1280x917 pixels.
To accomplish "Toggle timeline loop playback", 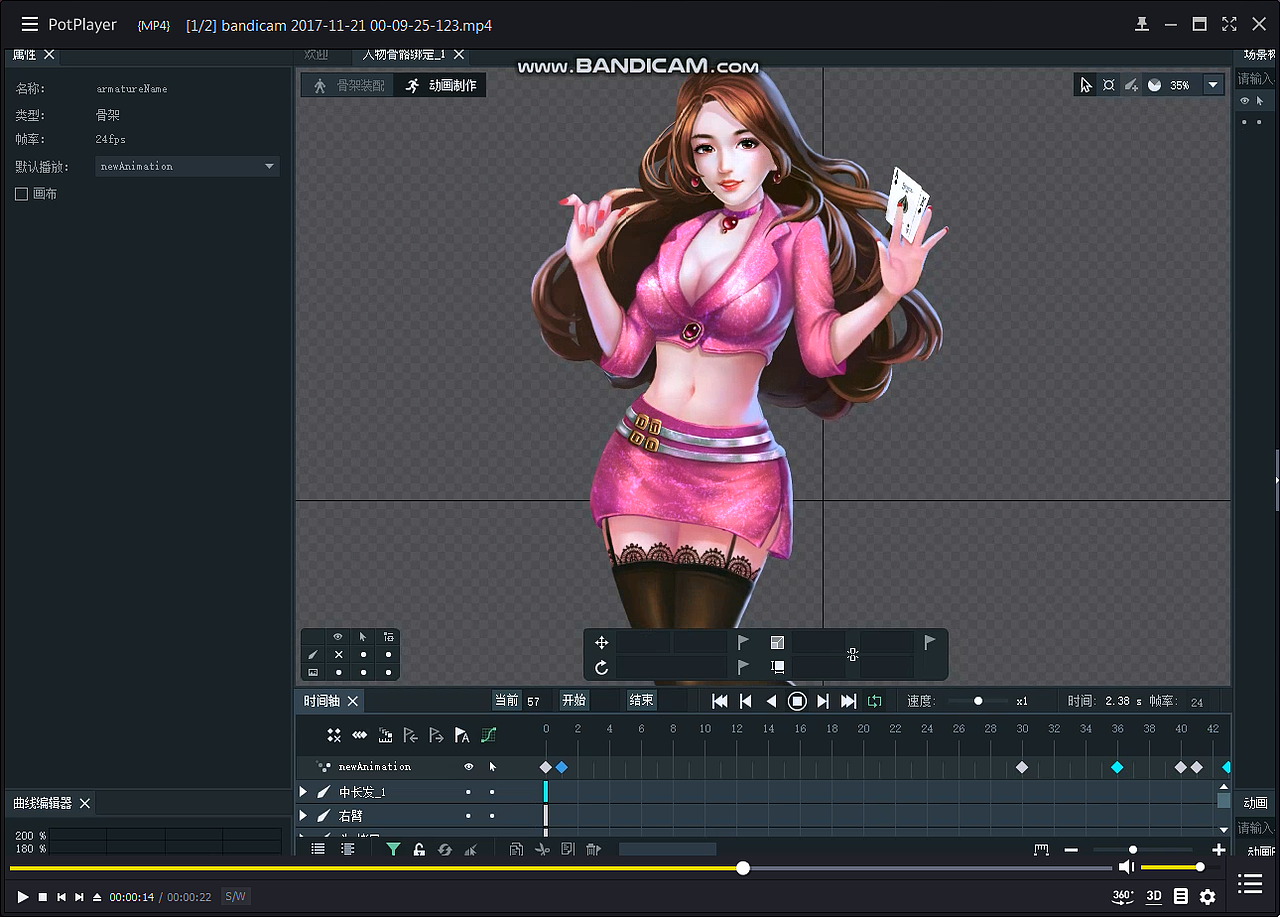I will (875, 701).
